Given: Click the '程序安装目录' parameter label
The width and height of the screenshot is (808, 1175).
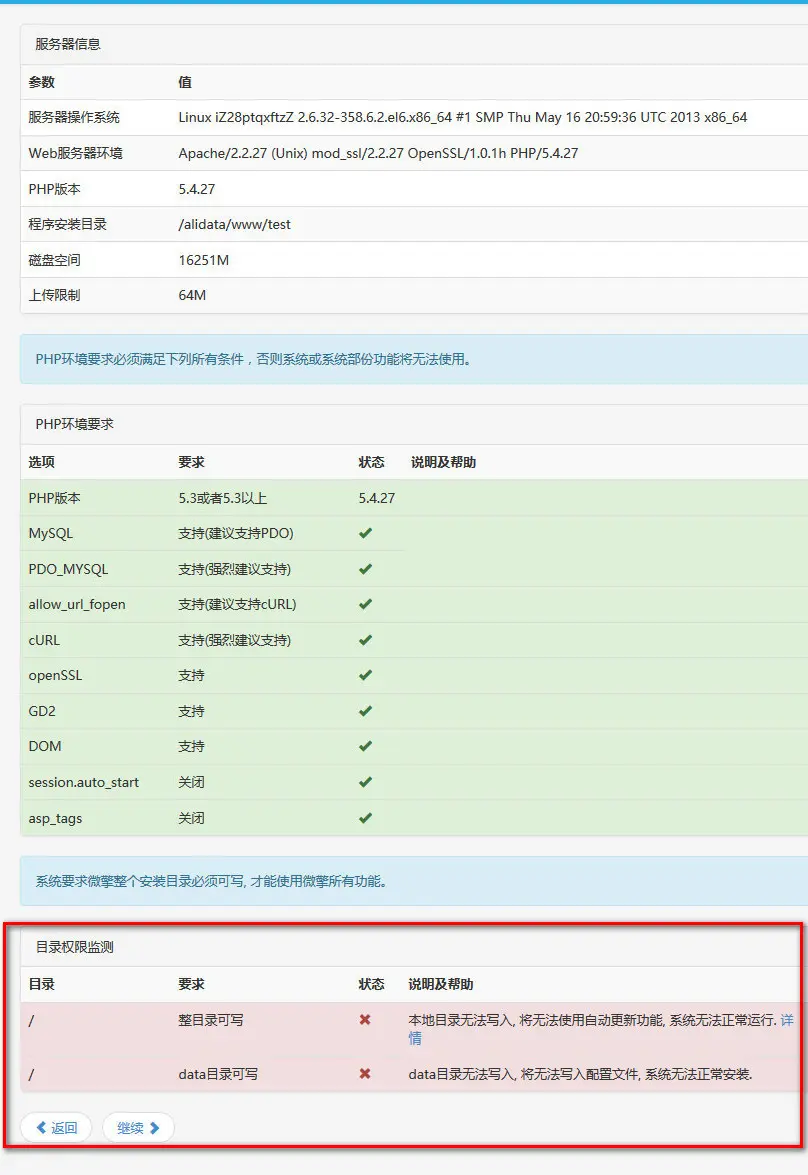Looking at the screenshot, I should tap(67, 224).
